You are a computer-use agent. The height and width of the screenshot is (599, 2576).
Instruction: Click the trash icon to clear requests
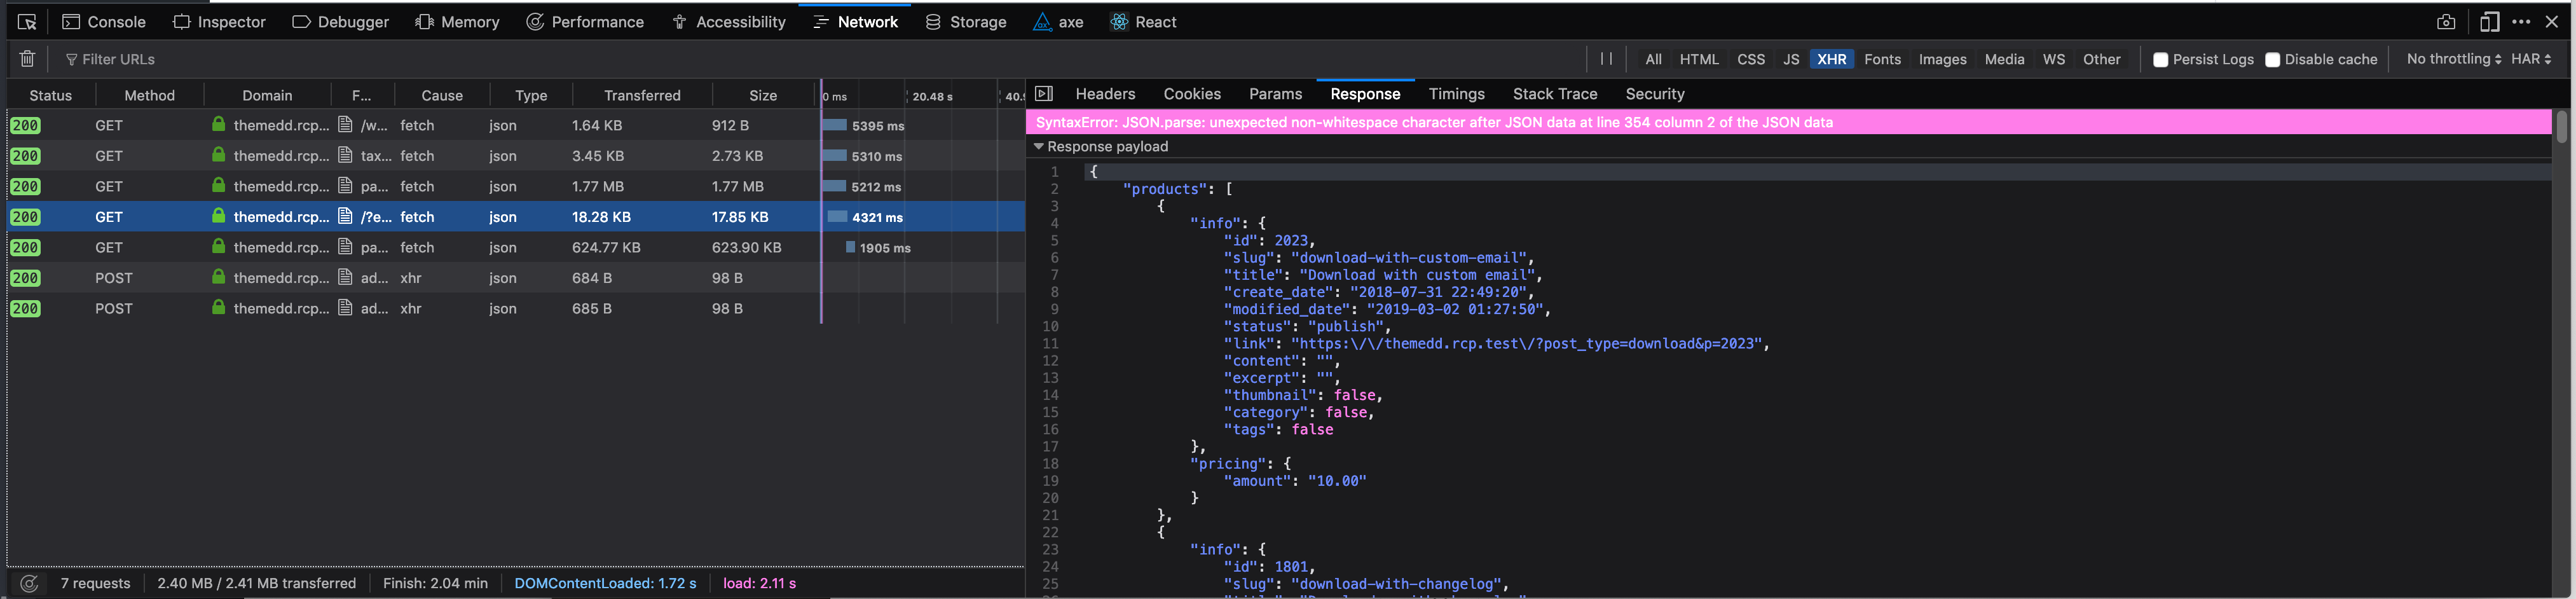(x=27, y=58)
